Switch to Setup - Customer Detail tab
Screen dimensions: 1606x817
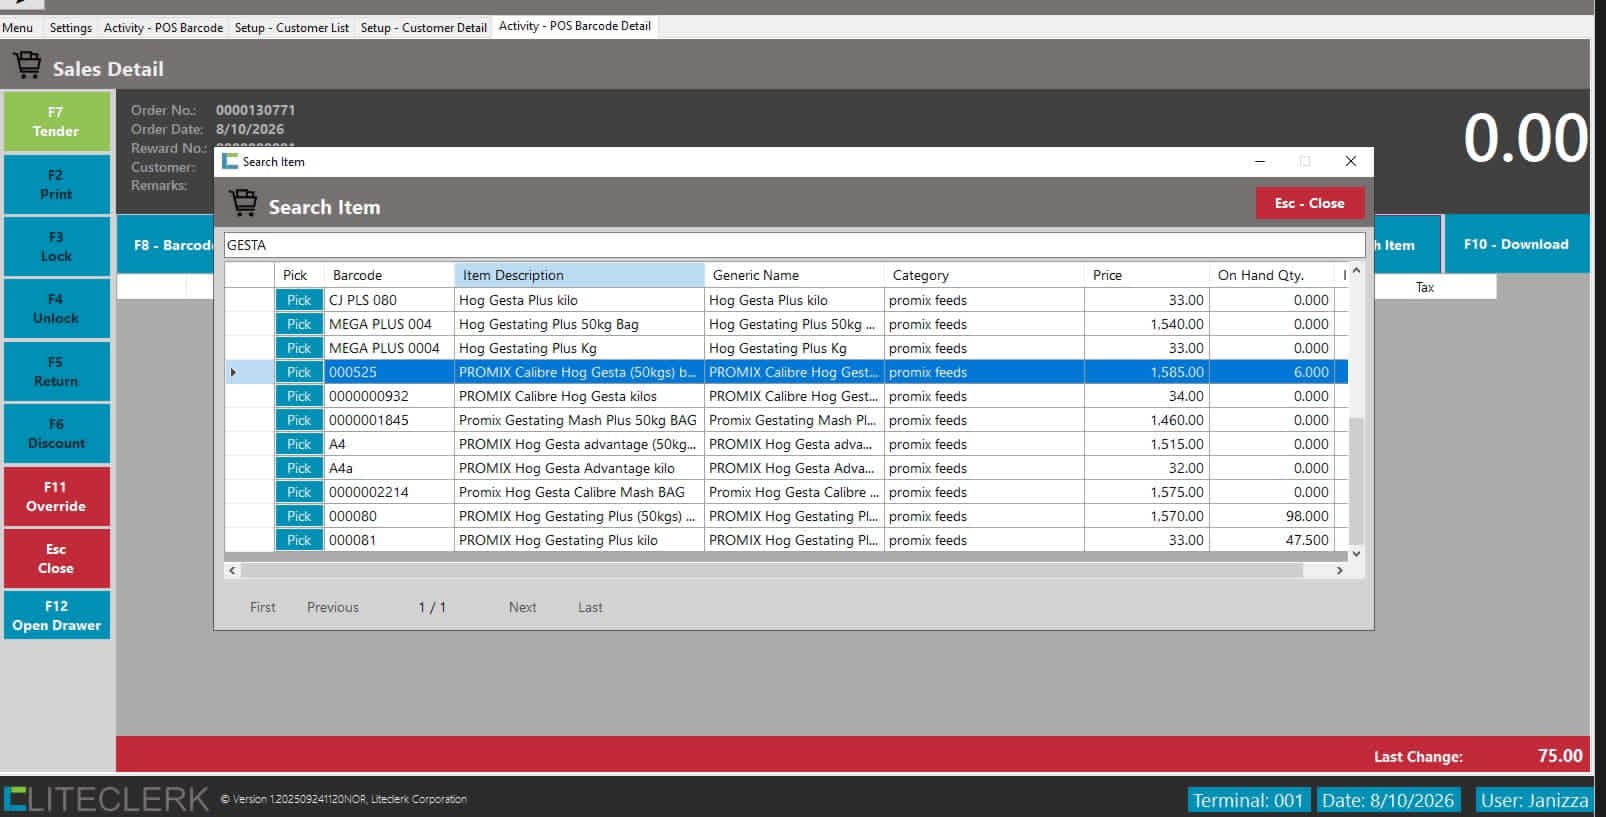(424, 27)
